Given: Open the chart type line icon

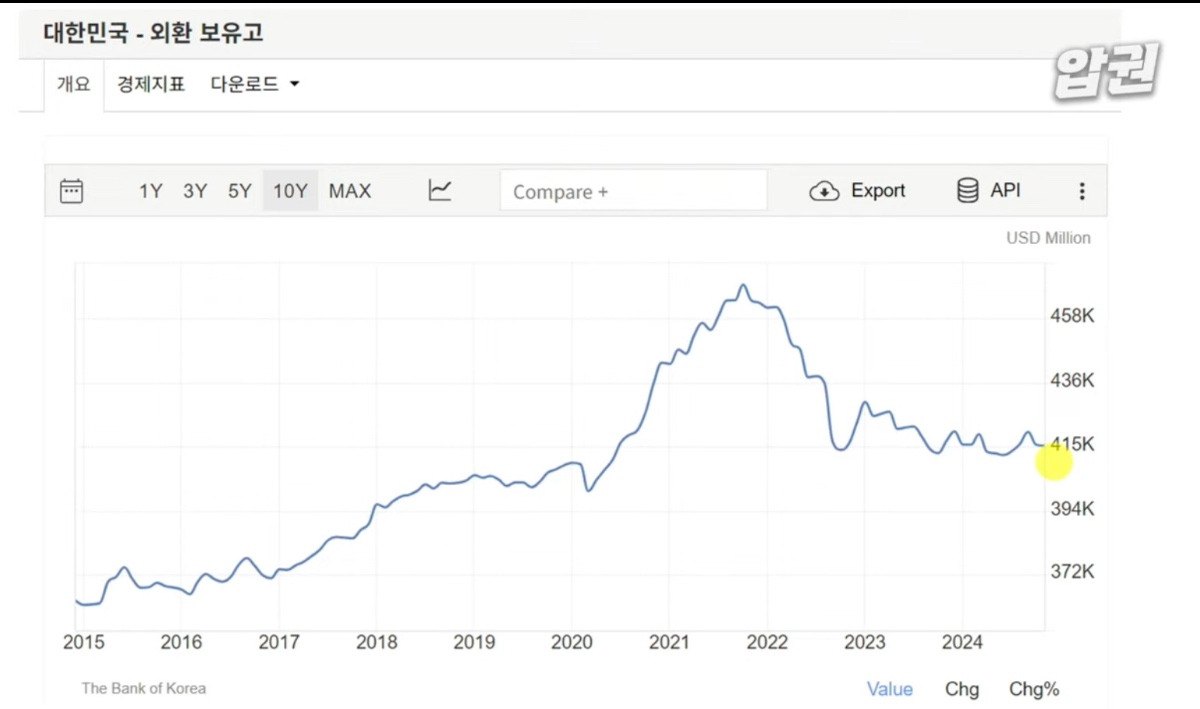Looking at the screenshot, I should 440,190.
